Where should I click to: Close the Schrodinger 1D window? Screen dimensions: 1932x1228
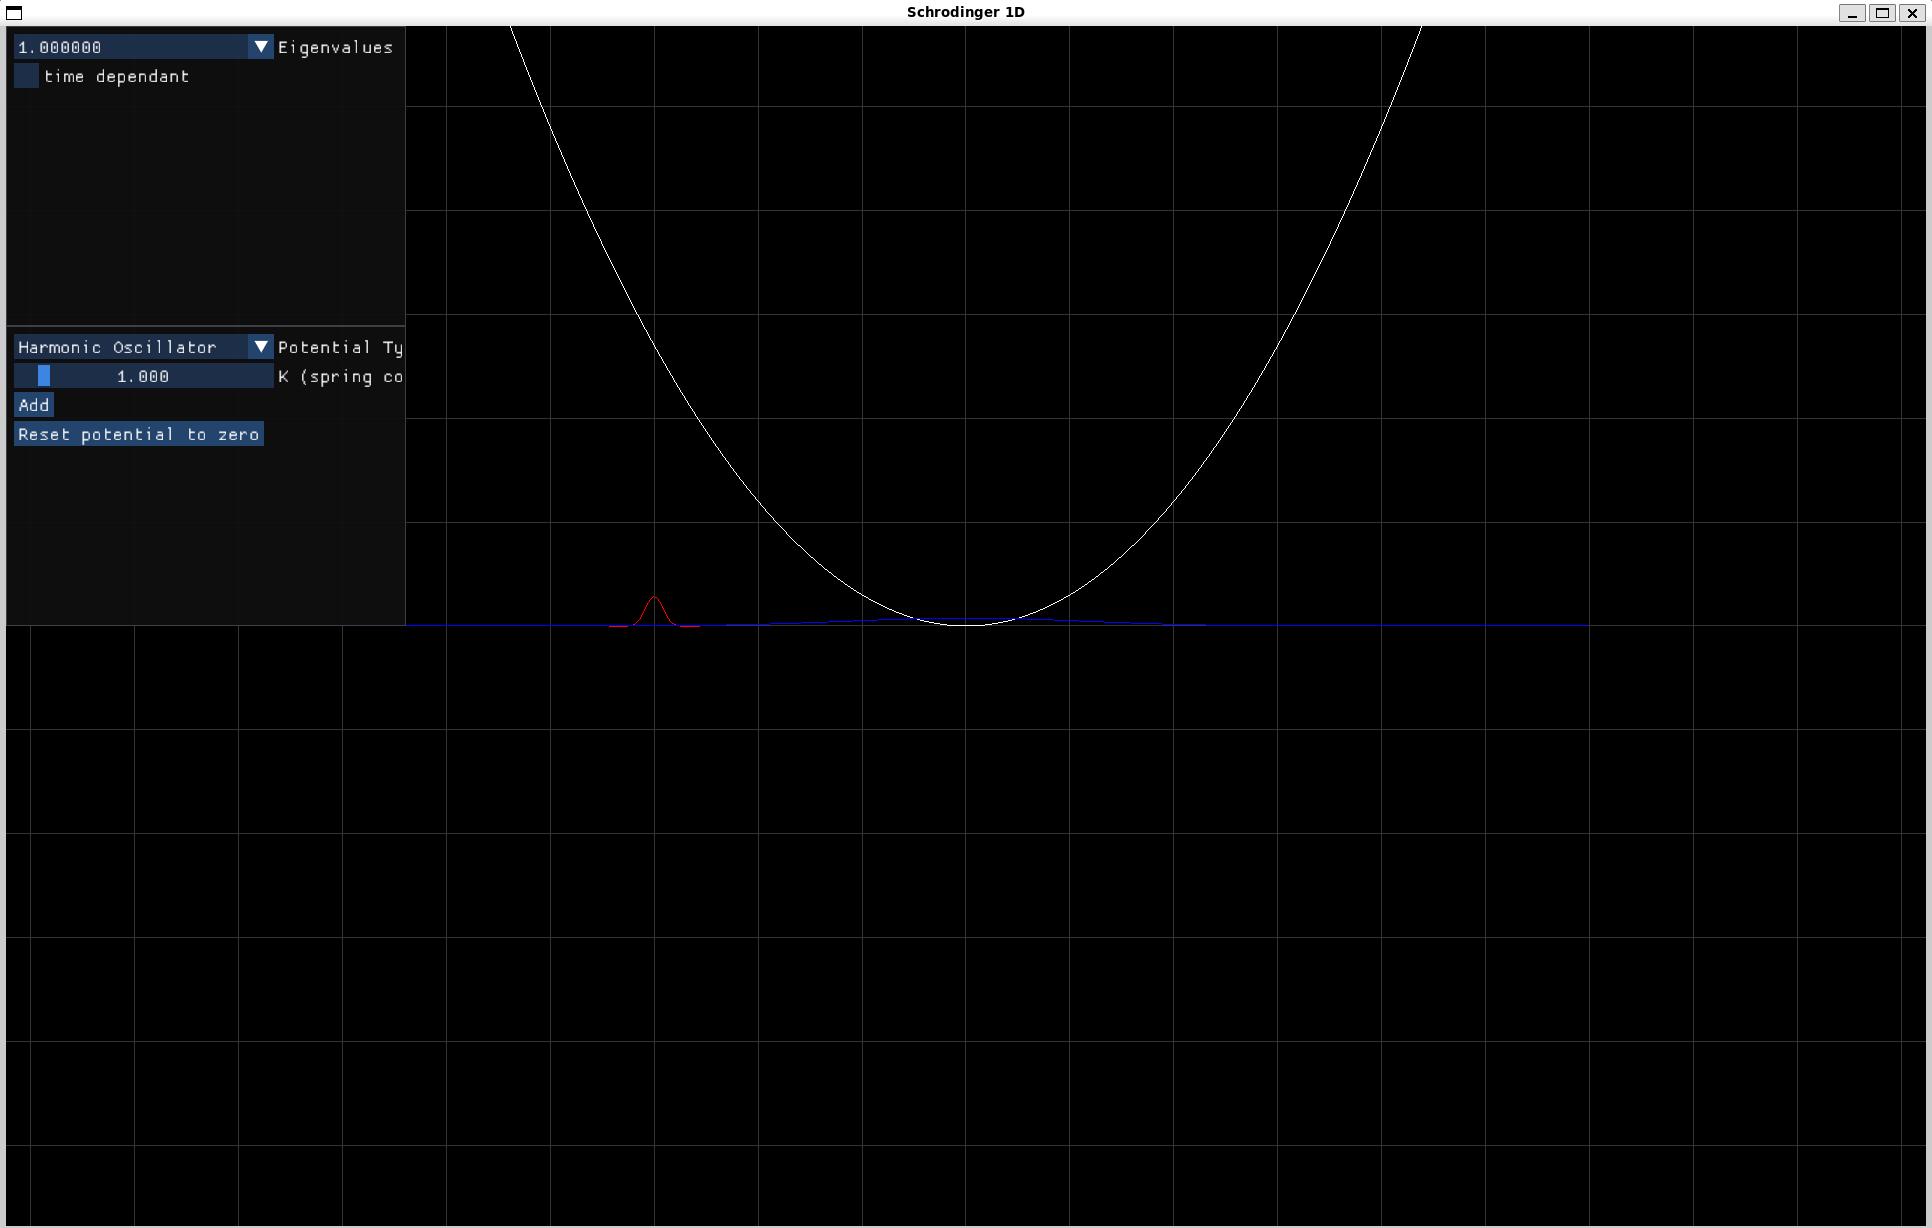pos(1912,13)
